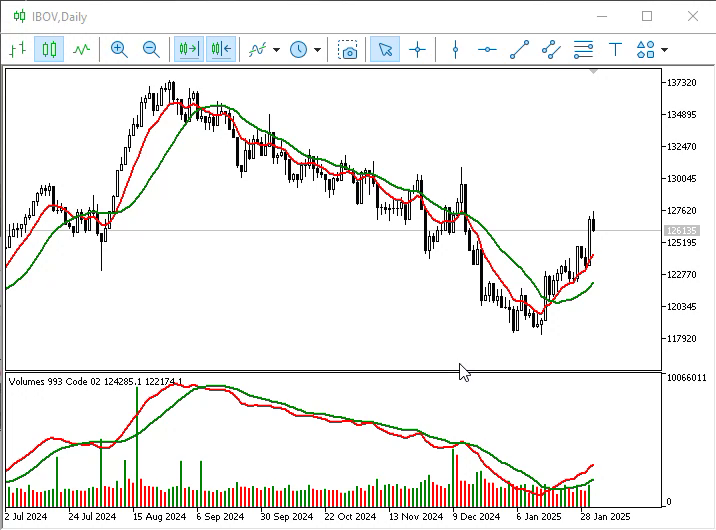Viewport: 716px width, 530px height.
Task: Select the text label tool
Action: click(615, 49)
